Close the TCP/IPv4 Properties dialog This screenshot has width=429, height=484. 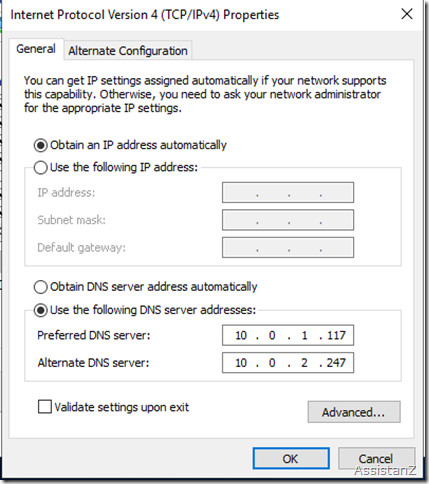(x=407, y=14)
